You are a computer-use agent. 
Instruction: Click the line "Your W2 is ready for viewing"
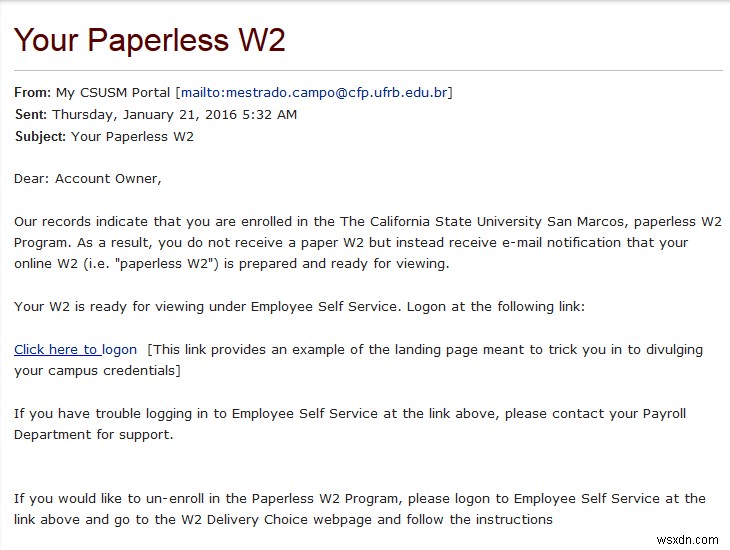(x=299, y=307)
